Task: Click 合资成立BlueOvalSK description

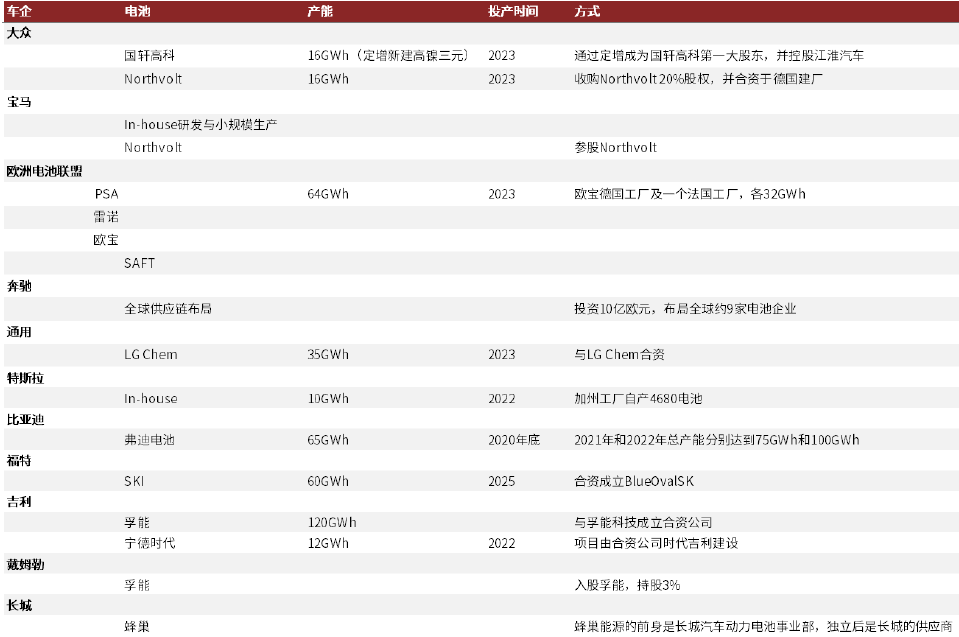Action: point(634,481)
